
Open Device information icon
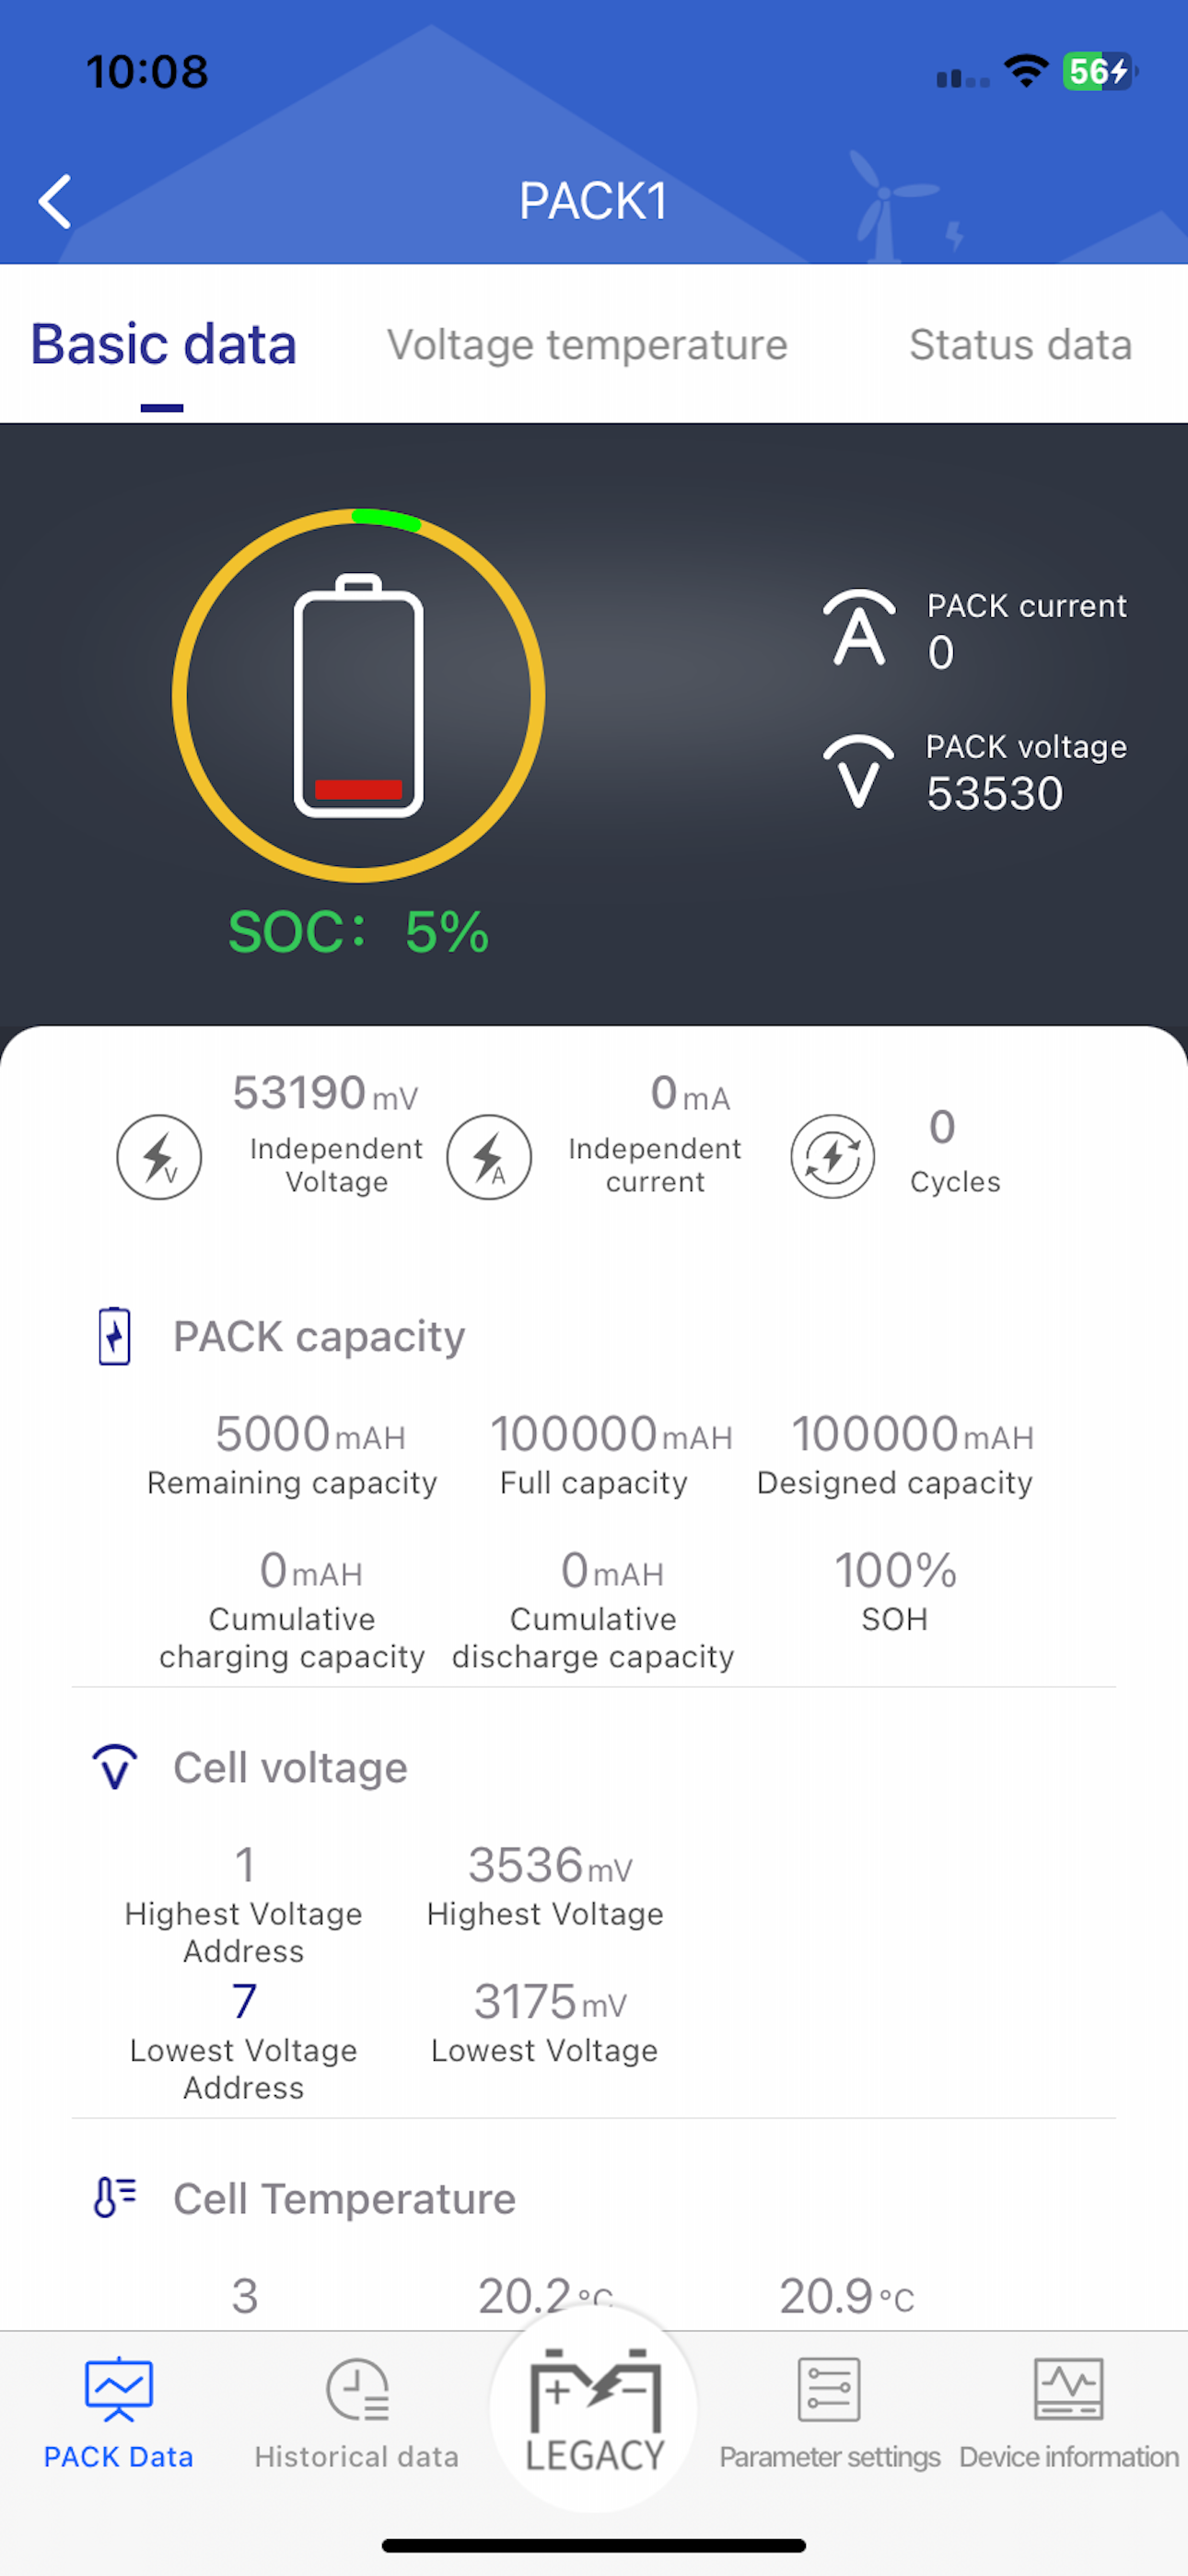(1069, 2390)
